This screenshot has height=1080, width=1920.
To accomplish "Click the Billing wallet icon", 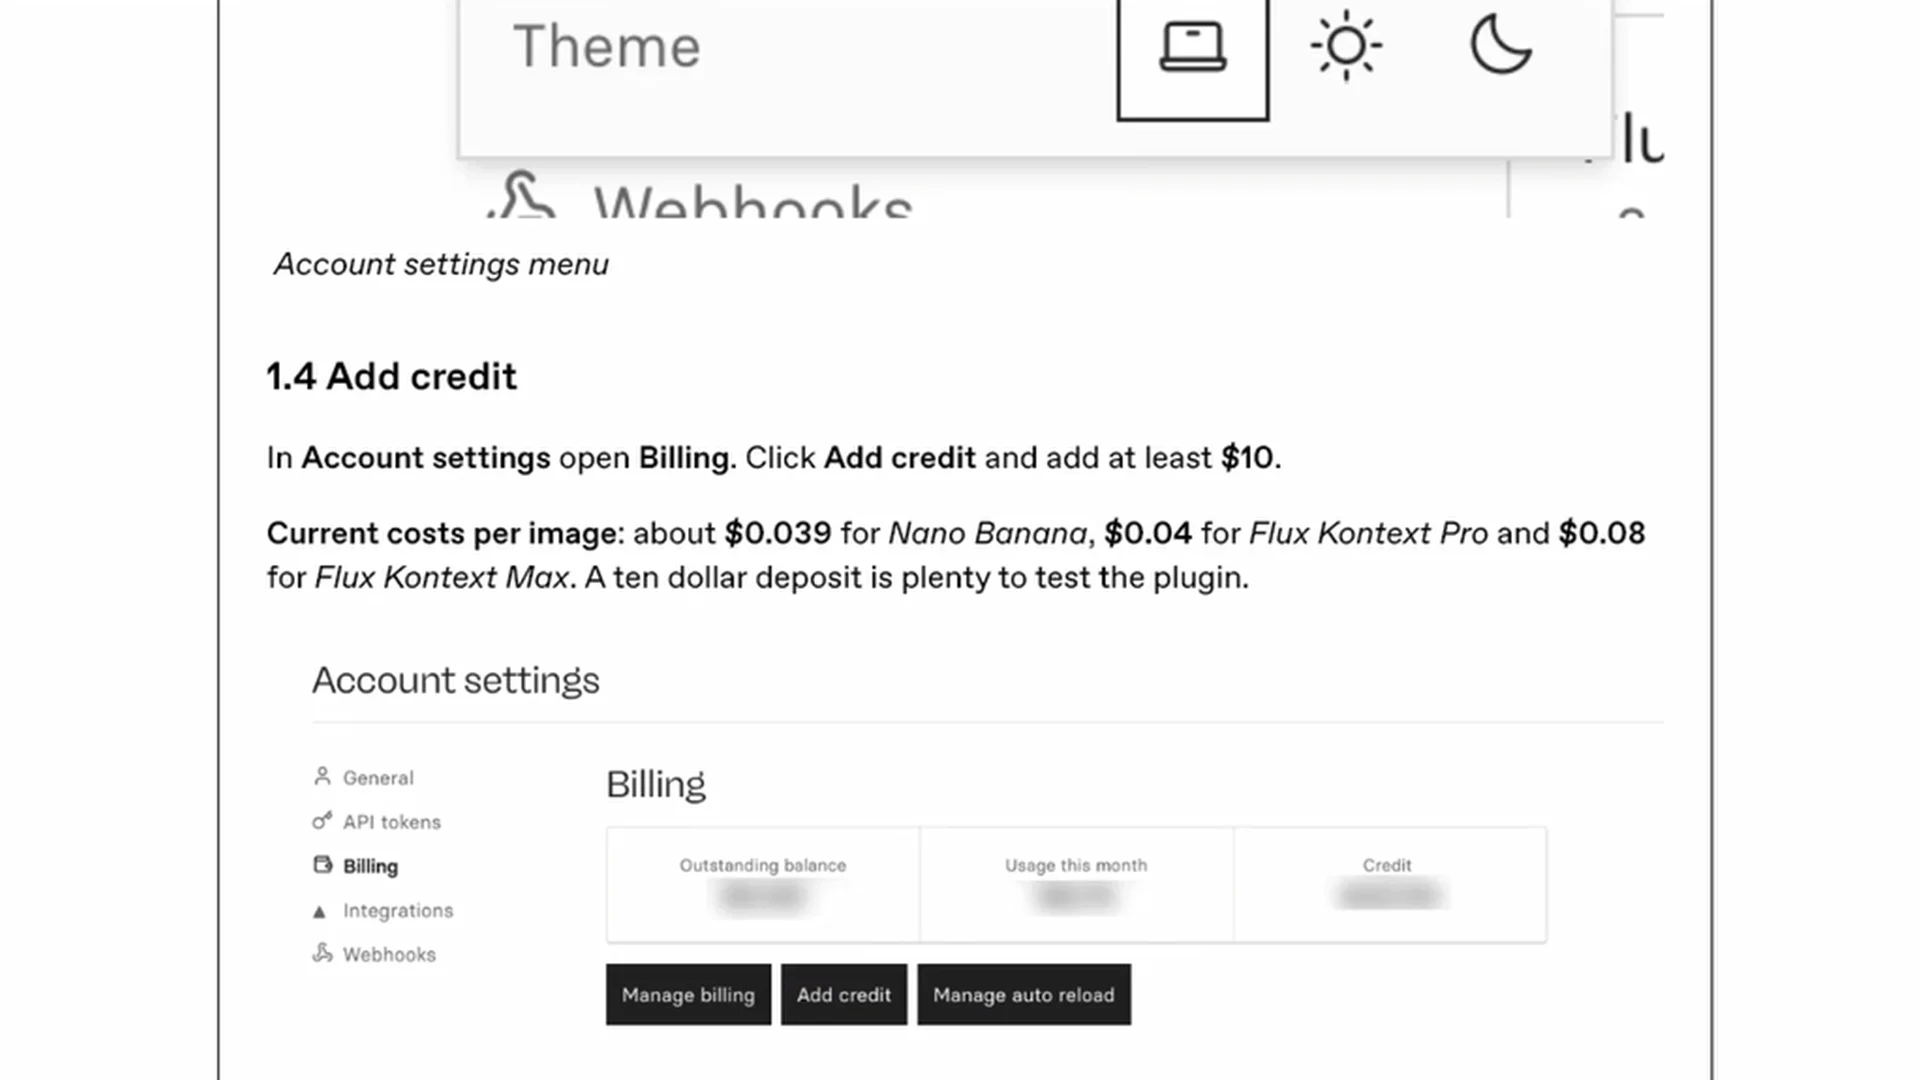I will pos(322,865).
